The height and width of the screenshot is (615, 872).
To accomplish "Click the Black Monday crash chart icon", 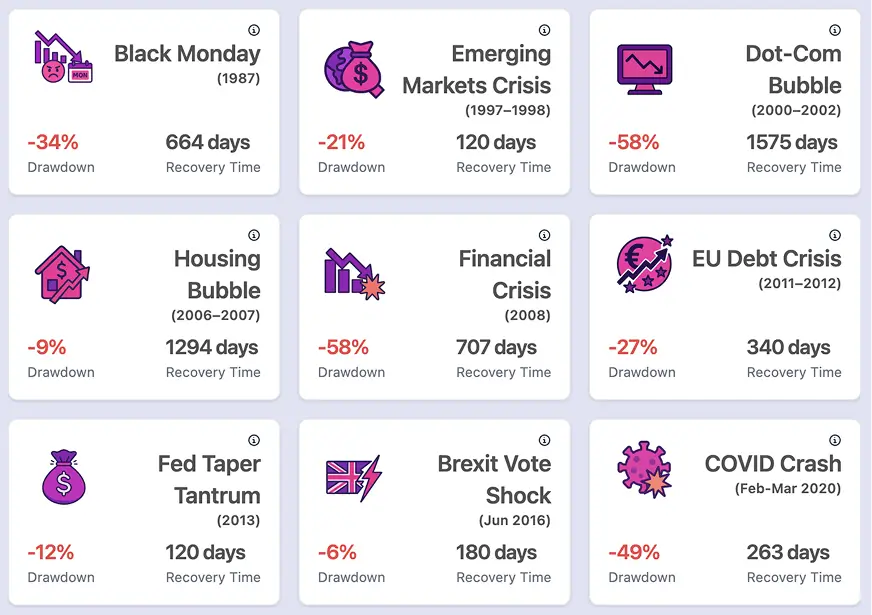I will (64, 60).
